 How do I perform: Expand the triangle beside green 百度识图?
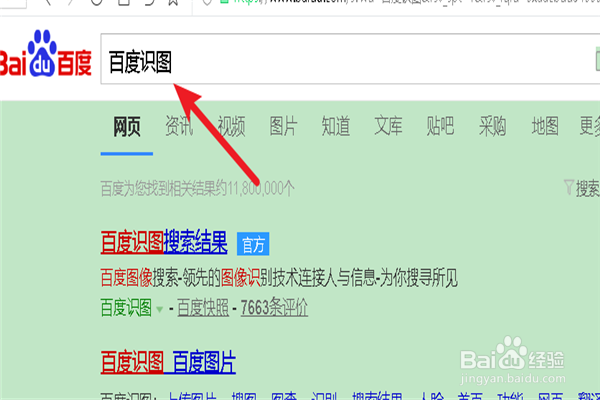[160, 309]
